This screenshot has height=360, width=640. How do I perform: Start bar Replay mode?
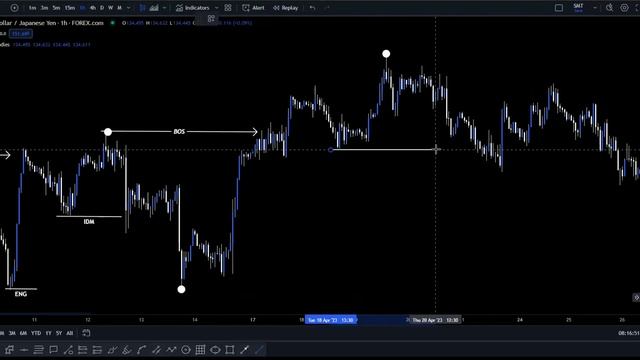tap(285, 8)
